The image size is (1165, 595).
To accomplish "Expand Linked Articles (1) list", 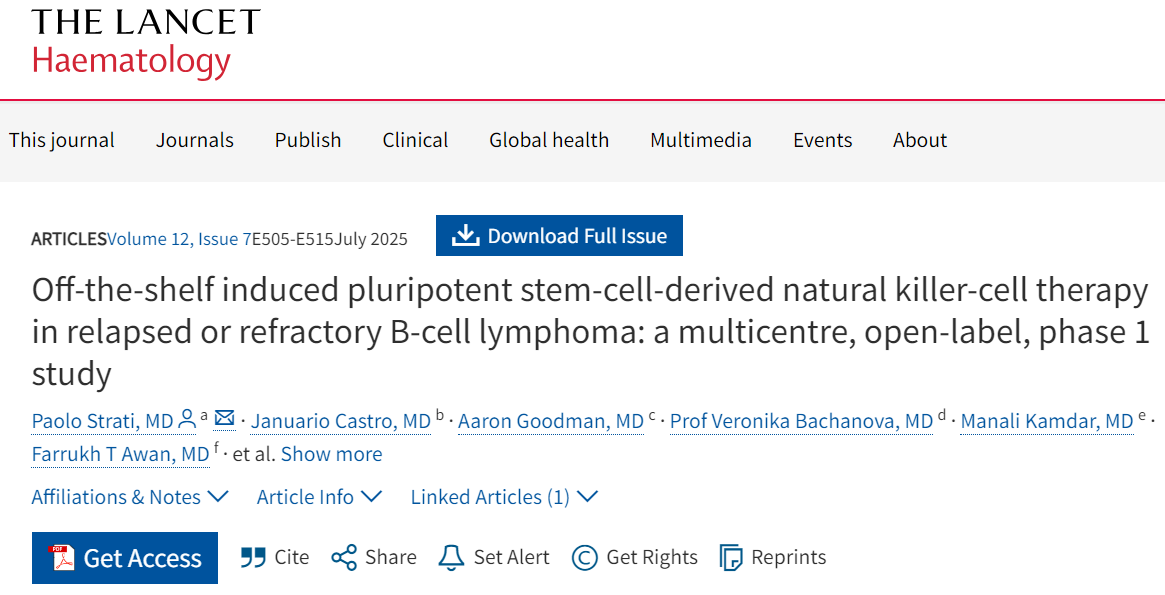I will click(504, 497).
